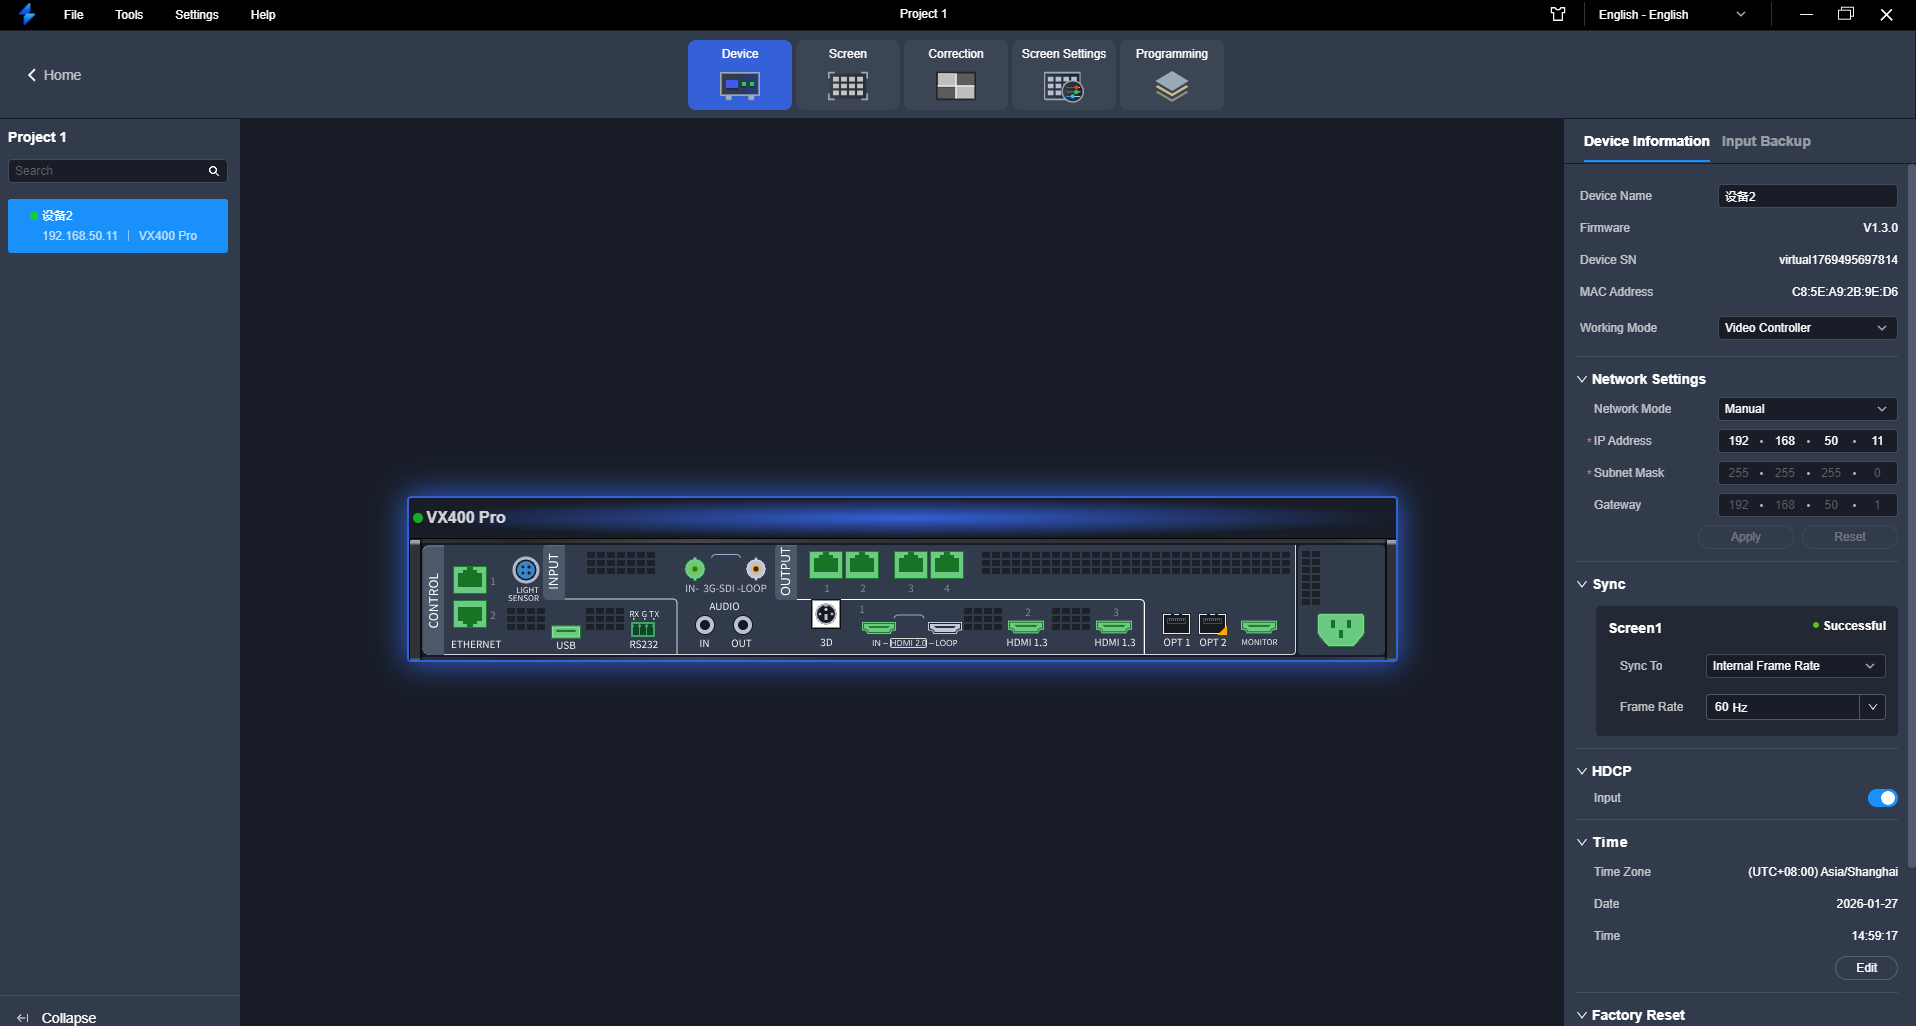Viewport: 1916px width, 1026px height.
Task: Collapse the Sync section
Action: point(1582,584)
